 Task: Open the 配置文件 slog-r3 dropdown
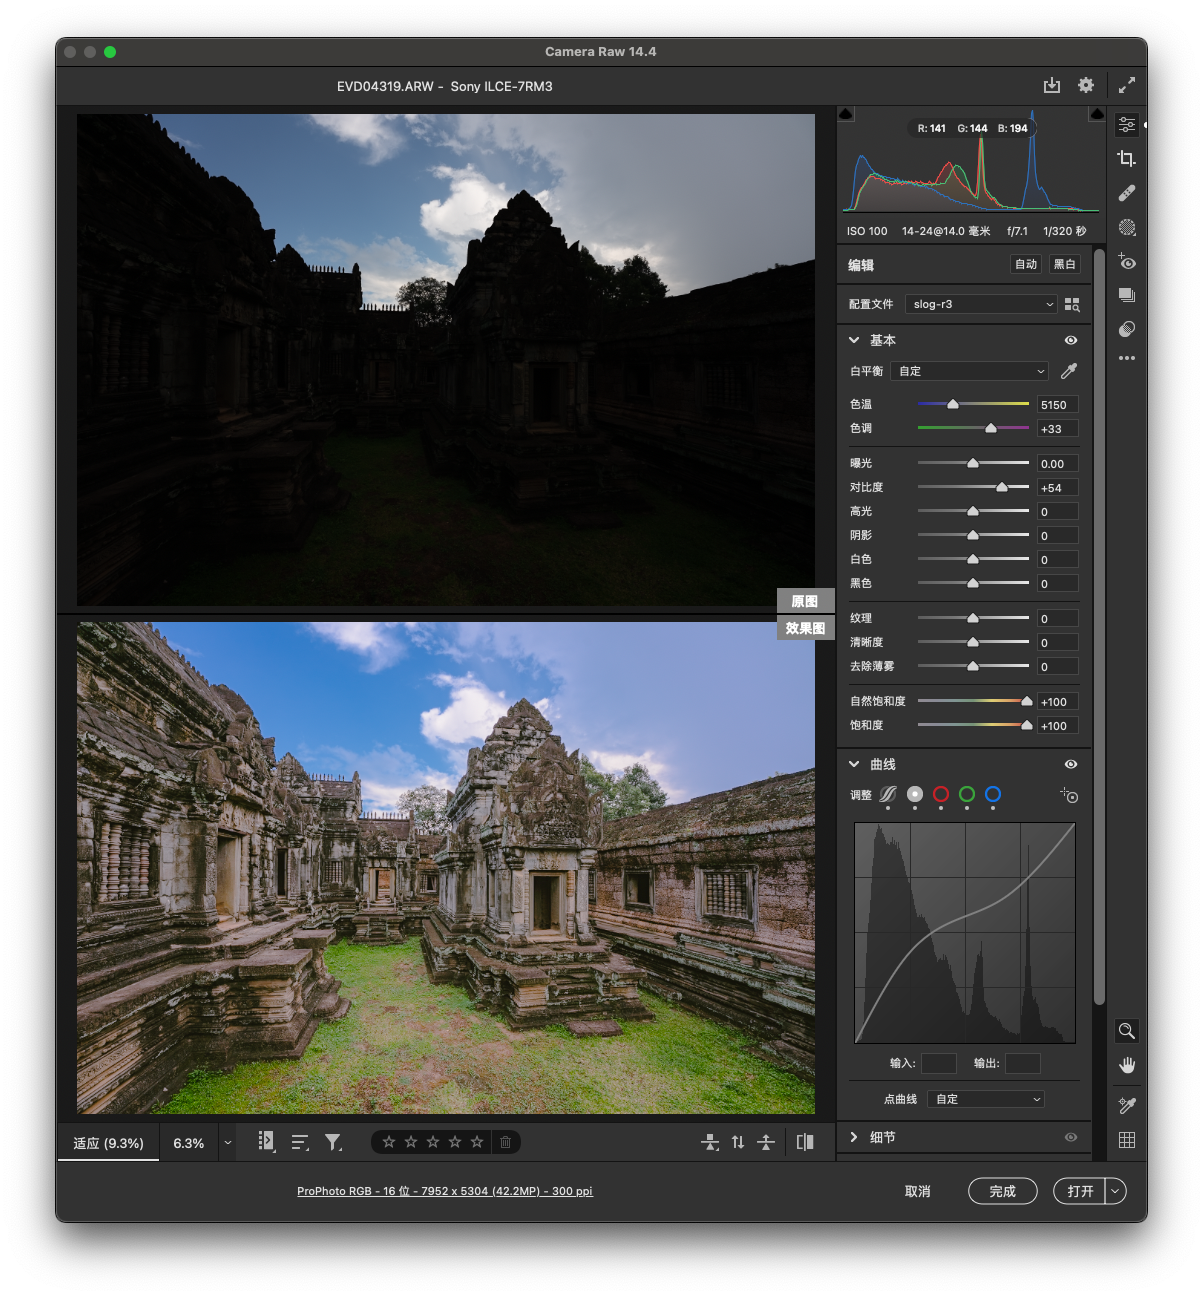(981, 304)
